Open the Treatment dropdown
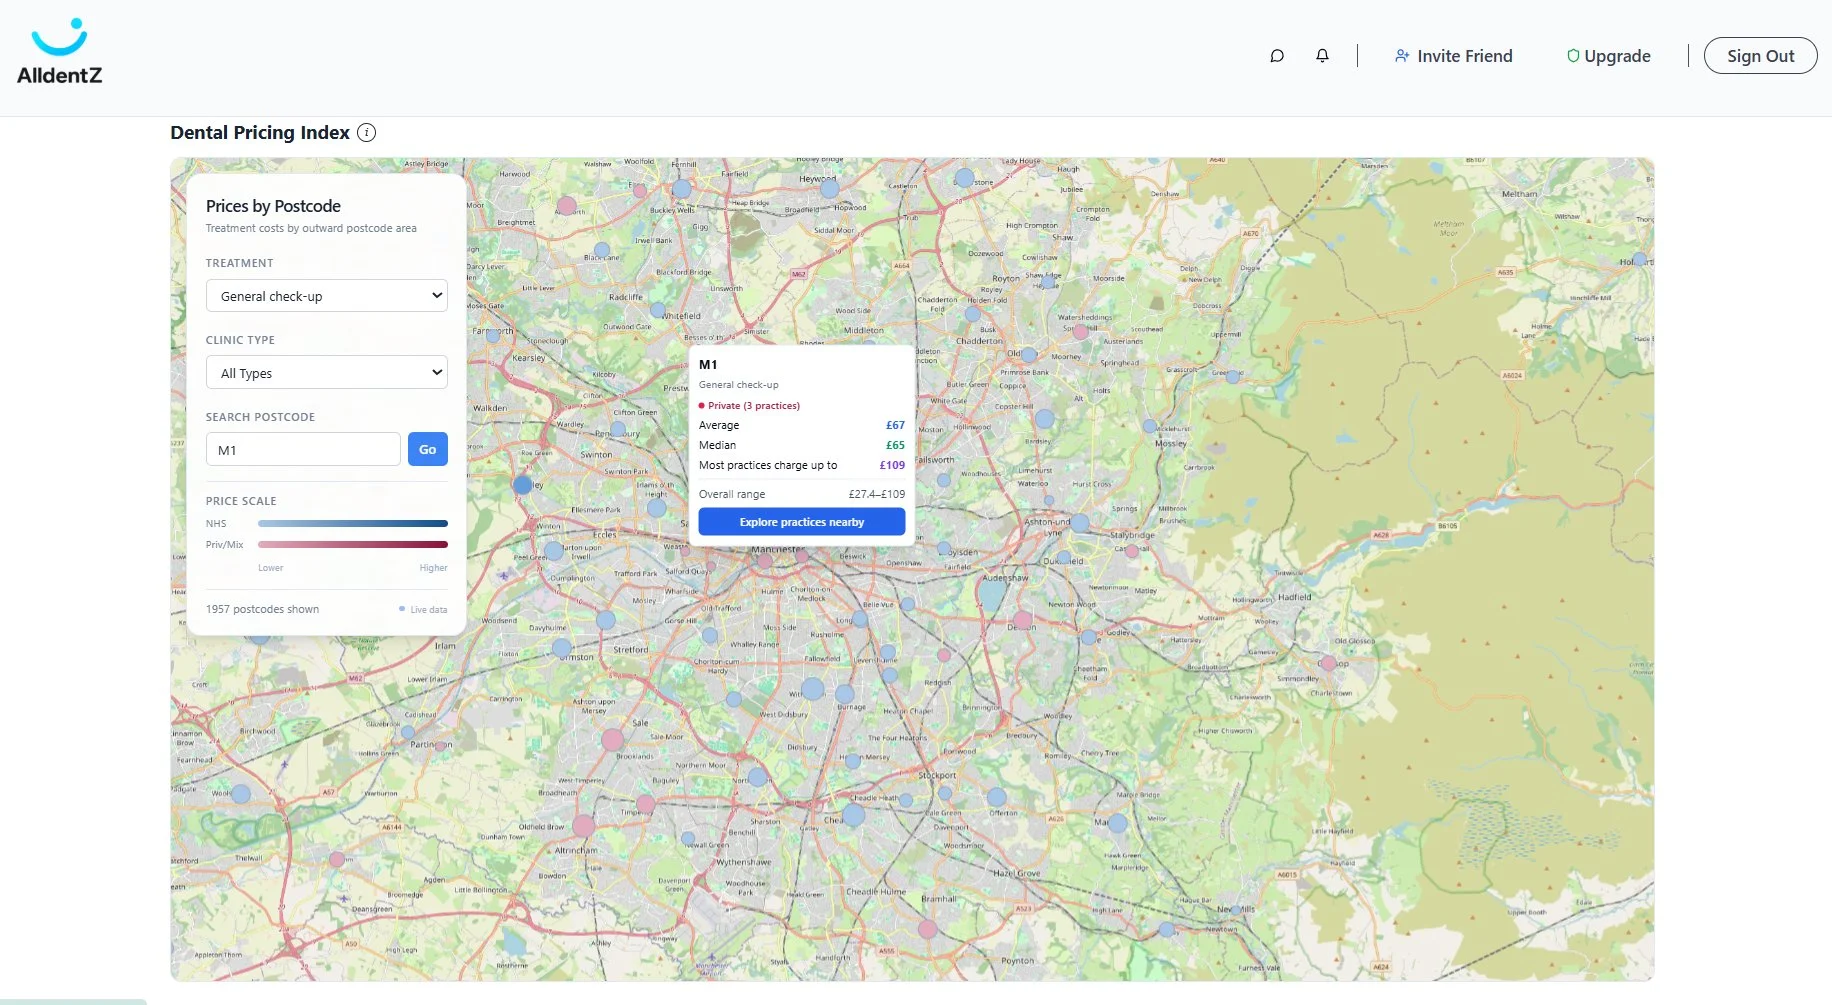Viewport: 1832px width, 1005px height. pos(326,296)
